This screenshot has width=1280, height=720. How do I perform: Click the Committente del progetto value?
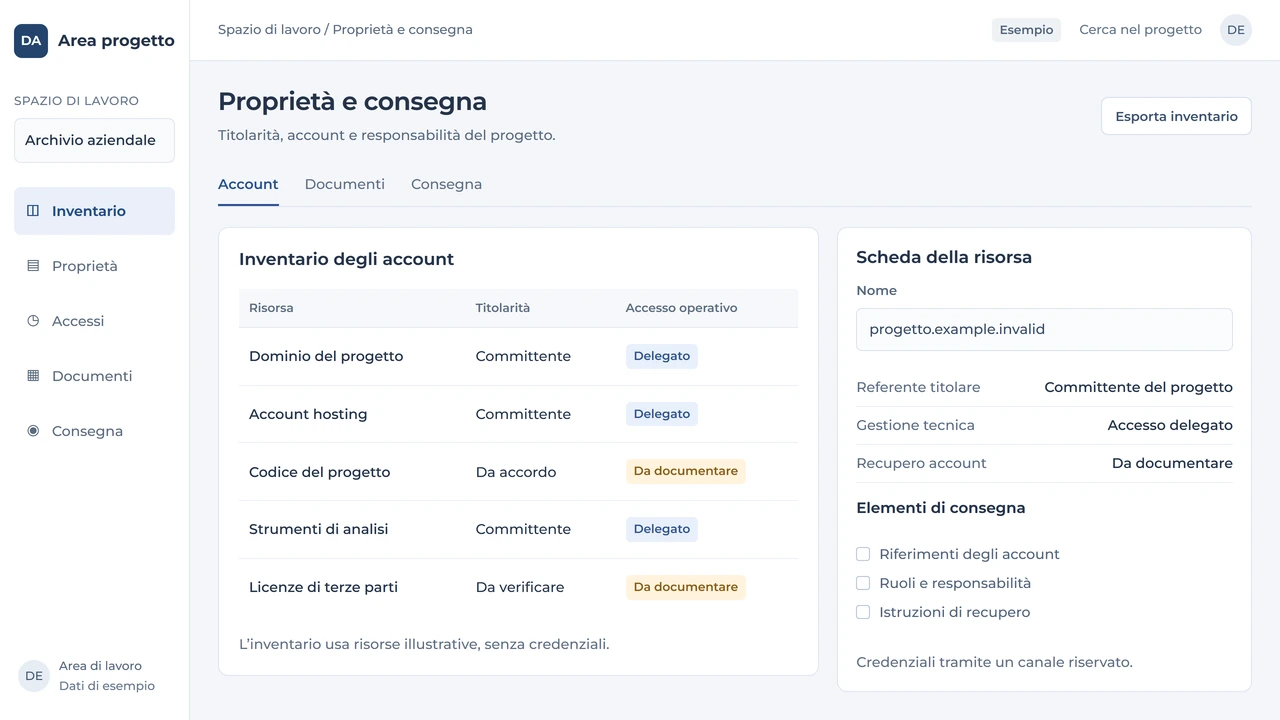[x=1138, y=387]
